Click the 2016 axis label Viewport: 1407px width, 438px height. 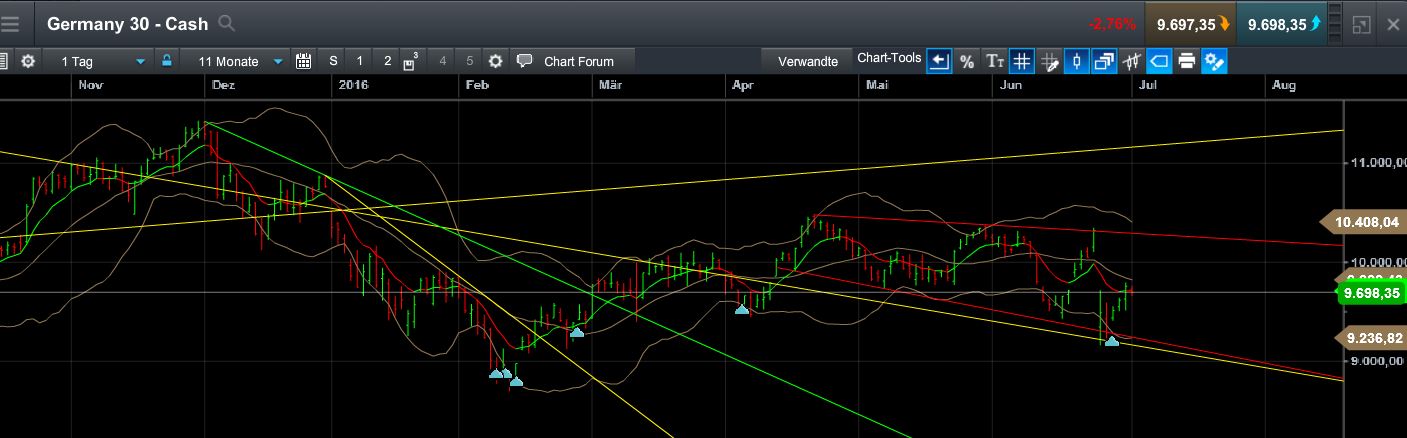[x=353, y=86]
